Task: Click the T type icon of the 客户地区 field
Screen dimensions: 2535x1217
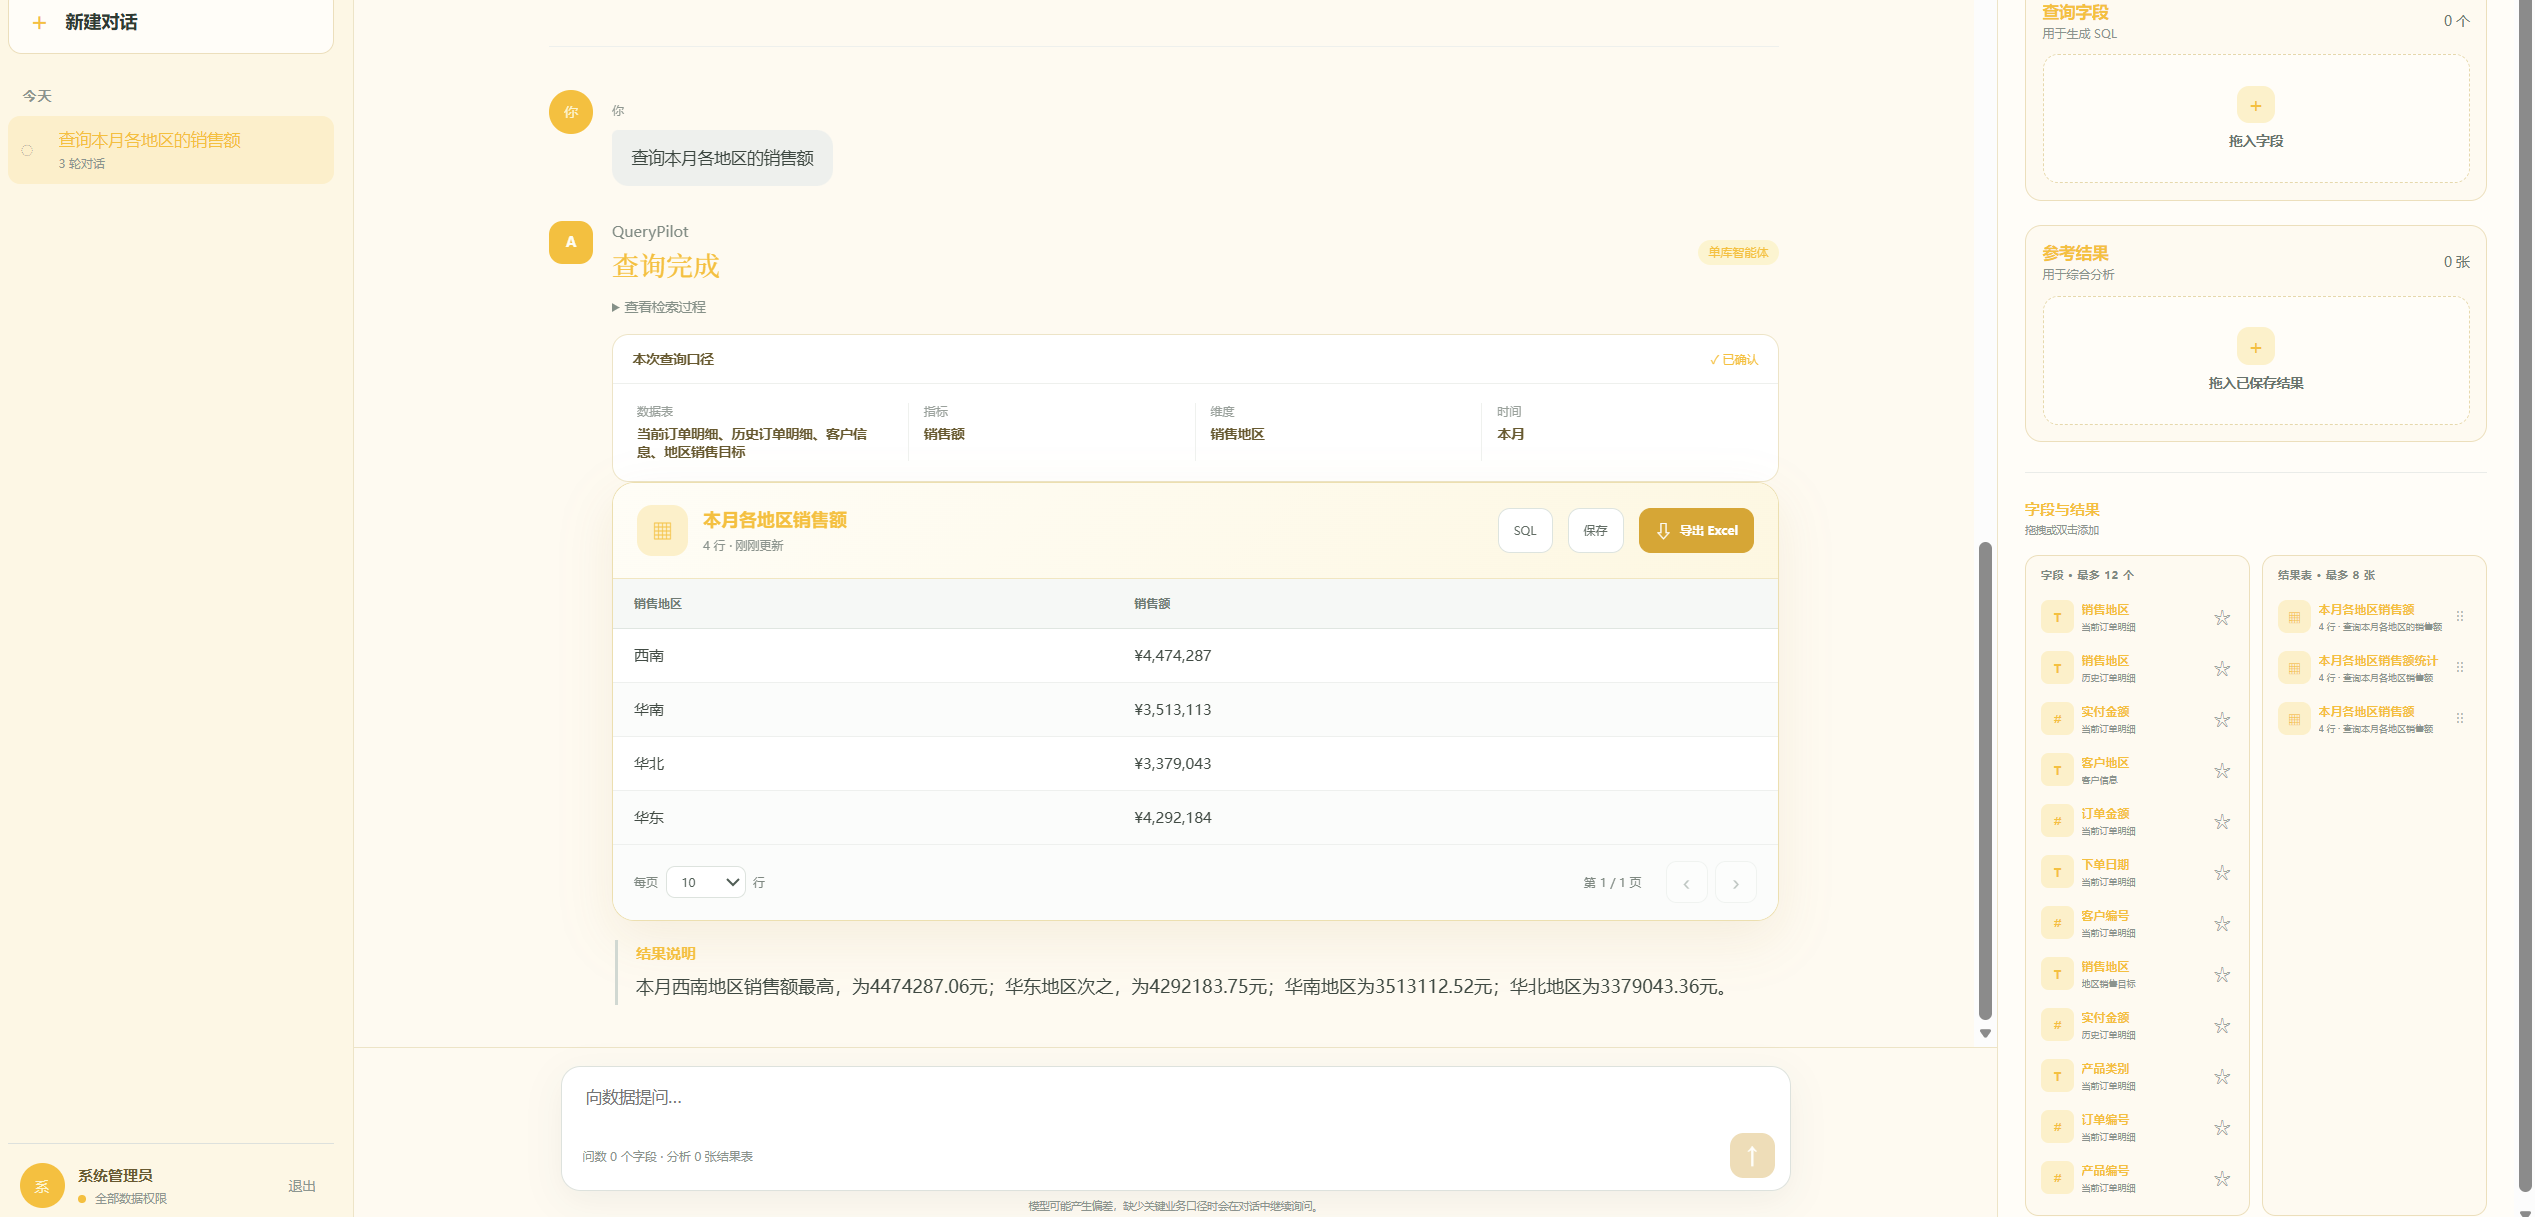Action: point(2057,770)
